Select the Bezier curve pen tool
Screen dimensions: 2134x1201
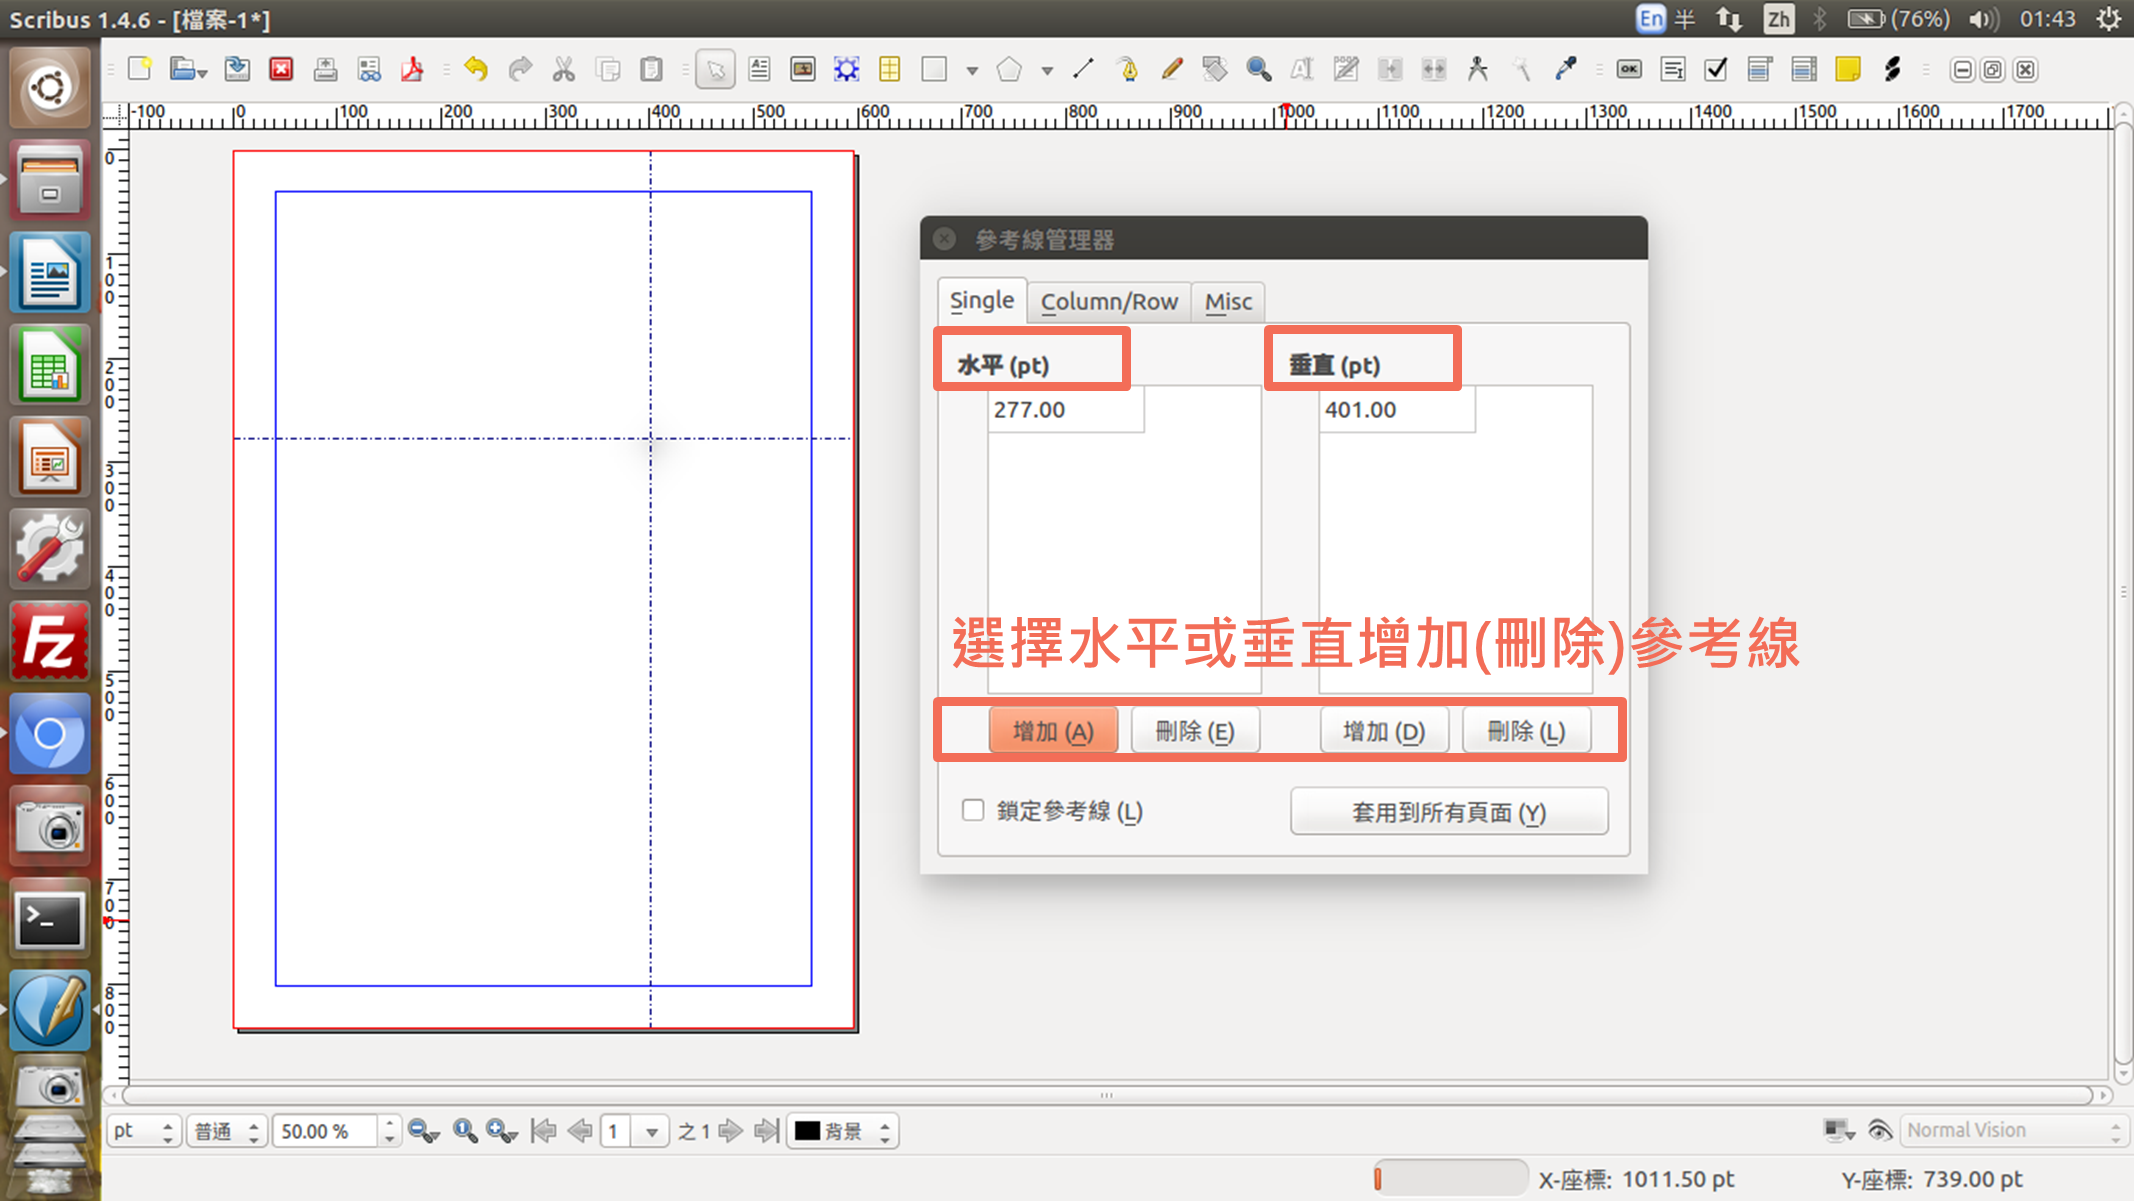(x=1127, y=69)
